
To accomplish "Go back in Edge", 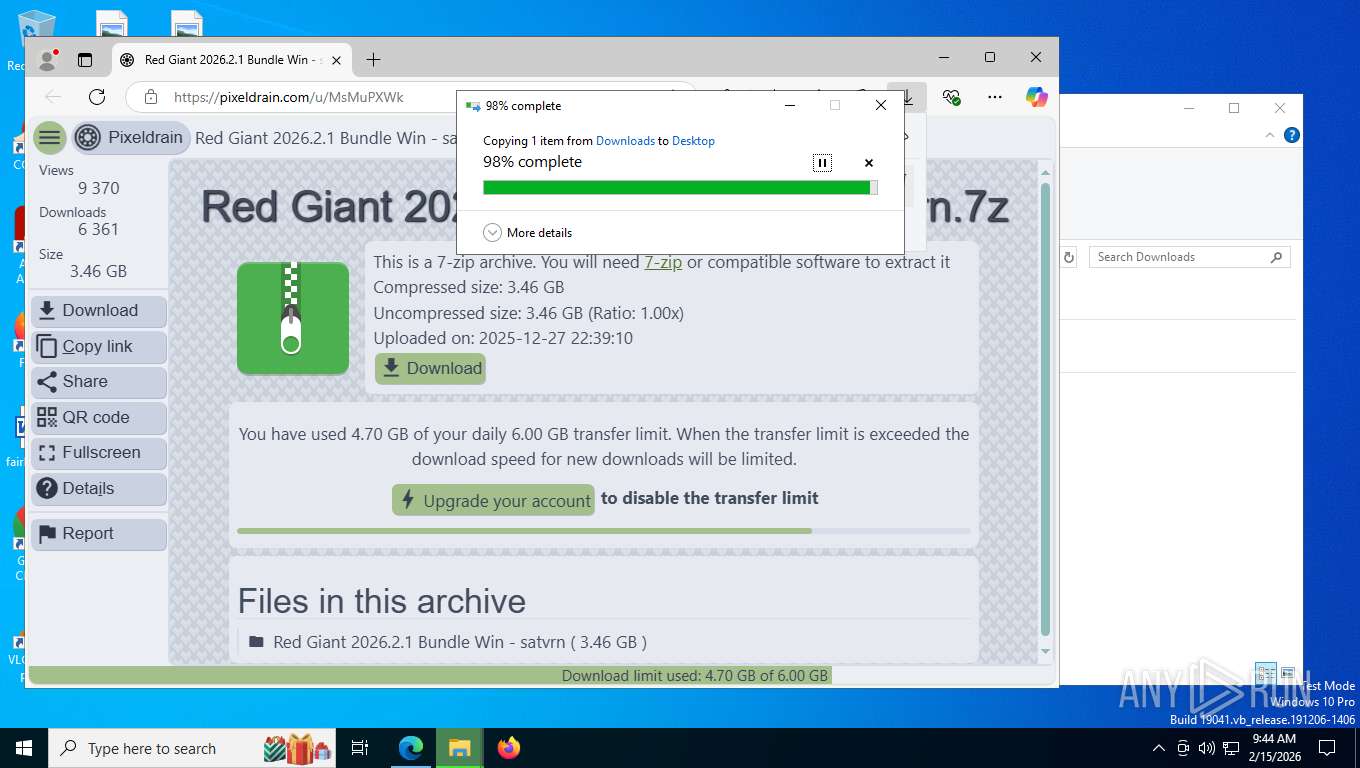I will pos(53,97).
